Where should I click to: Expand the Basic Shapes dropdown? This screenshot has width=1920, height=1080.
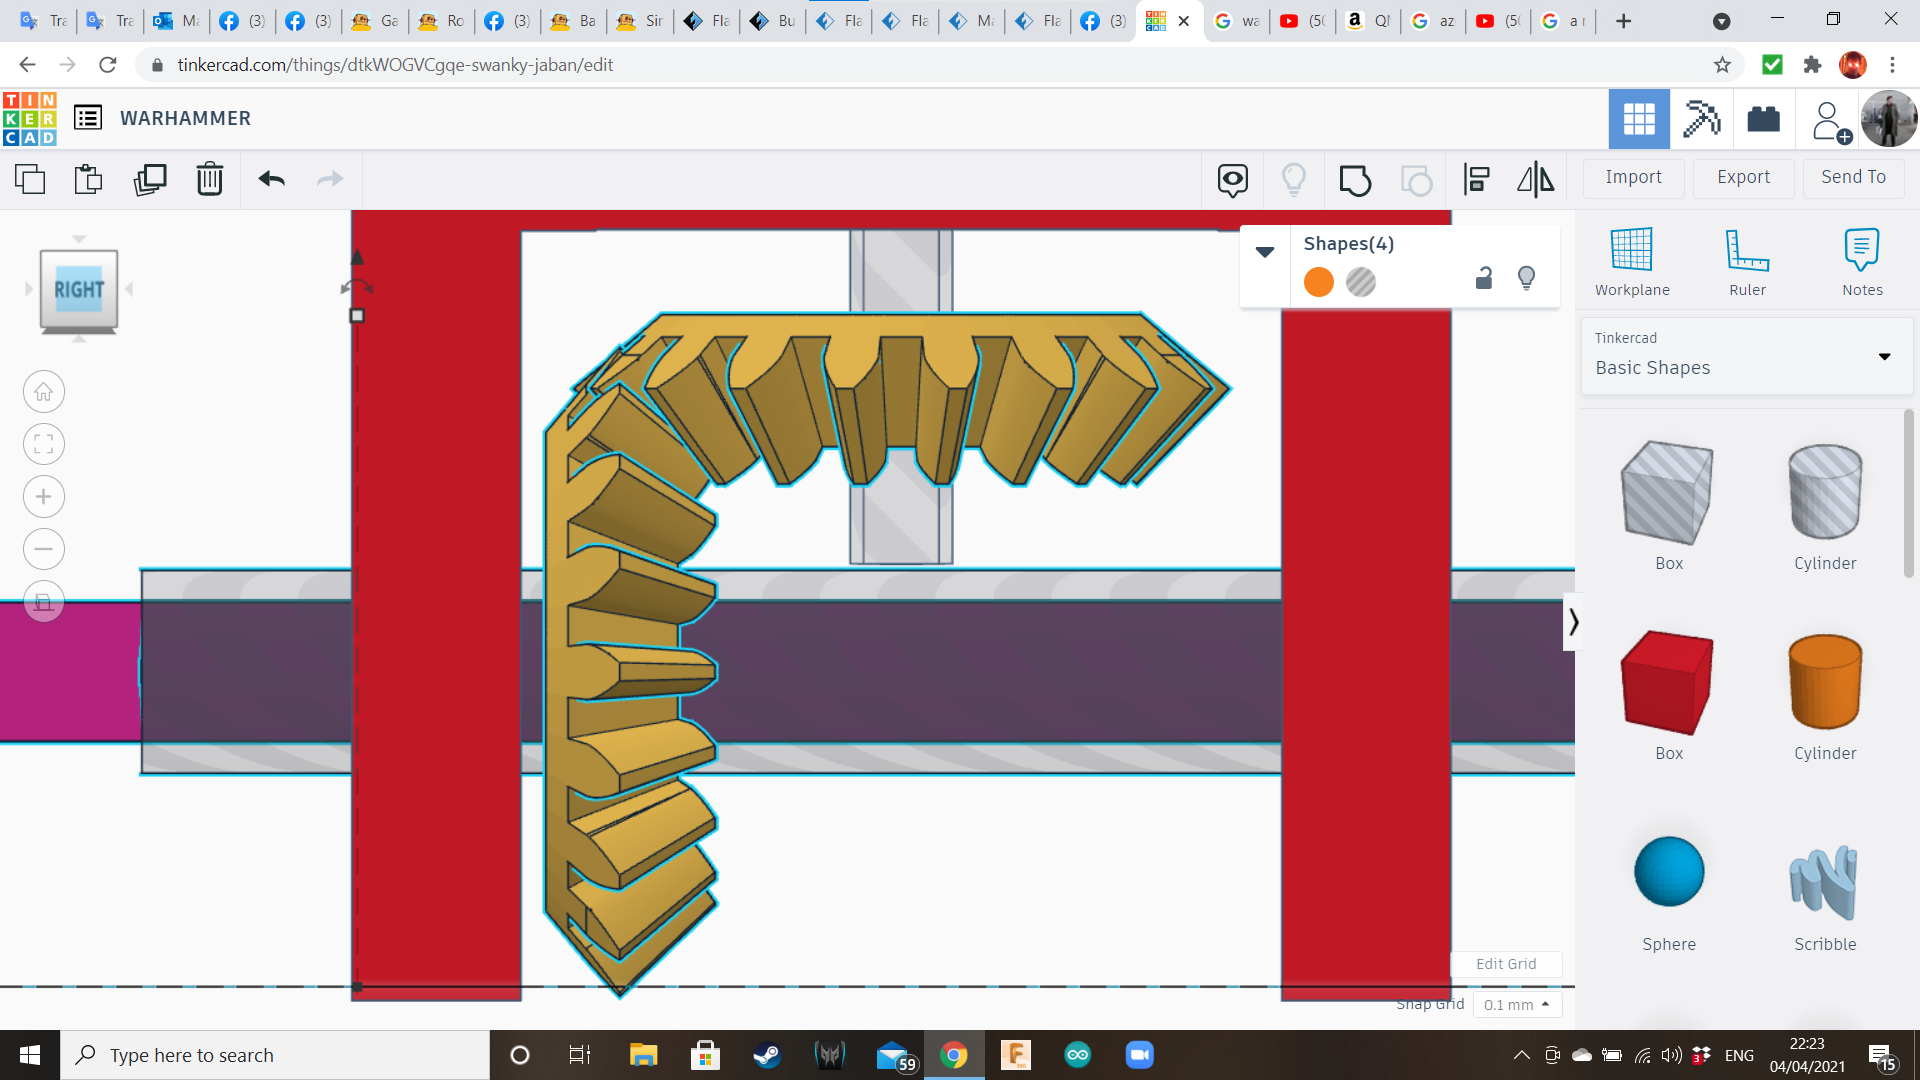(x=1884, y=356)
